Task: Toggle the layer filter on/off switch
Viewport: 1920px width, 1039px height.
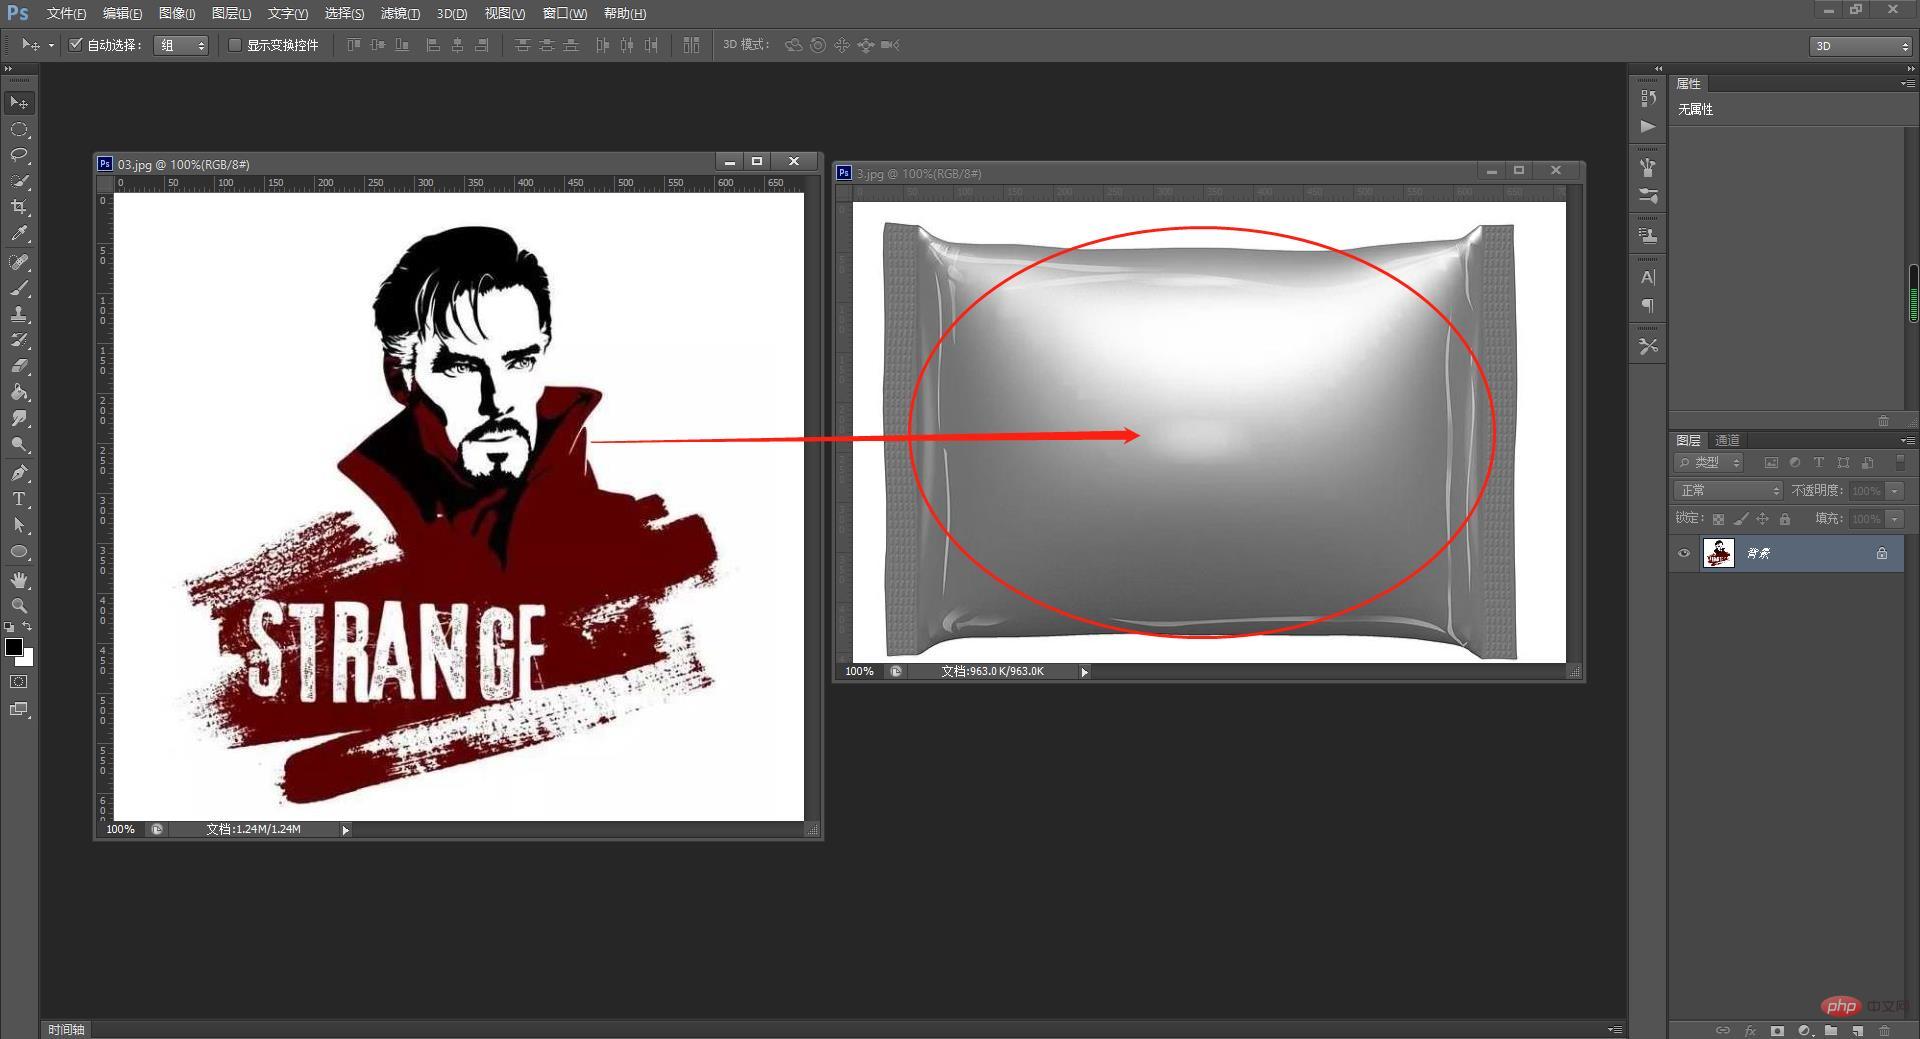Action: (x=1900, y=462)
